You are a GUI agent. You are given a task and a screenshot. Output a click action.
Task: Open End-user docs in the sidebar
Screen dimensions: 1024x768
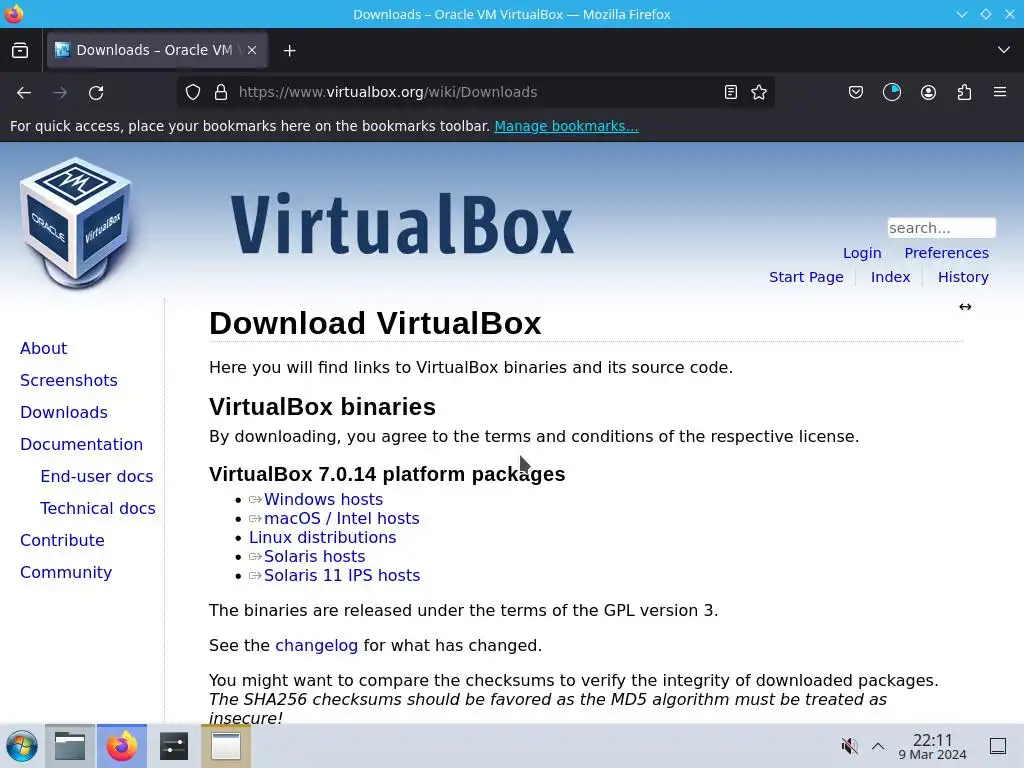pyautogui.click(x=97, y=476)
